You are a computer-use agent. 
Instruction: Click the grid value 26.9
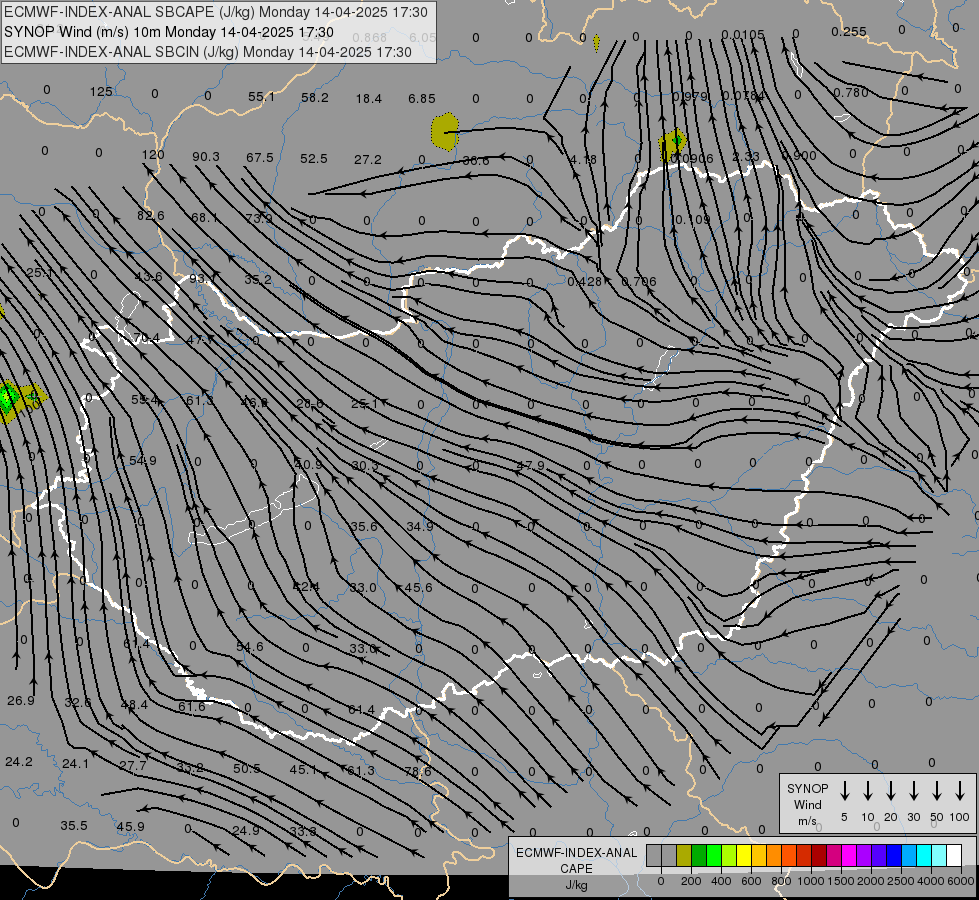click(21, 701)
